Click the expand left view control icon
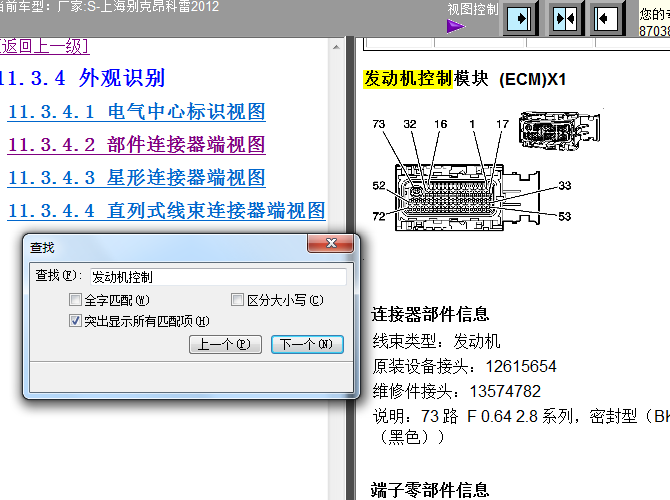The width and height of the screenshot is (670, 500). tap(606, 19)
